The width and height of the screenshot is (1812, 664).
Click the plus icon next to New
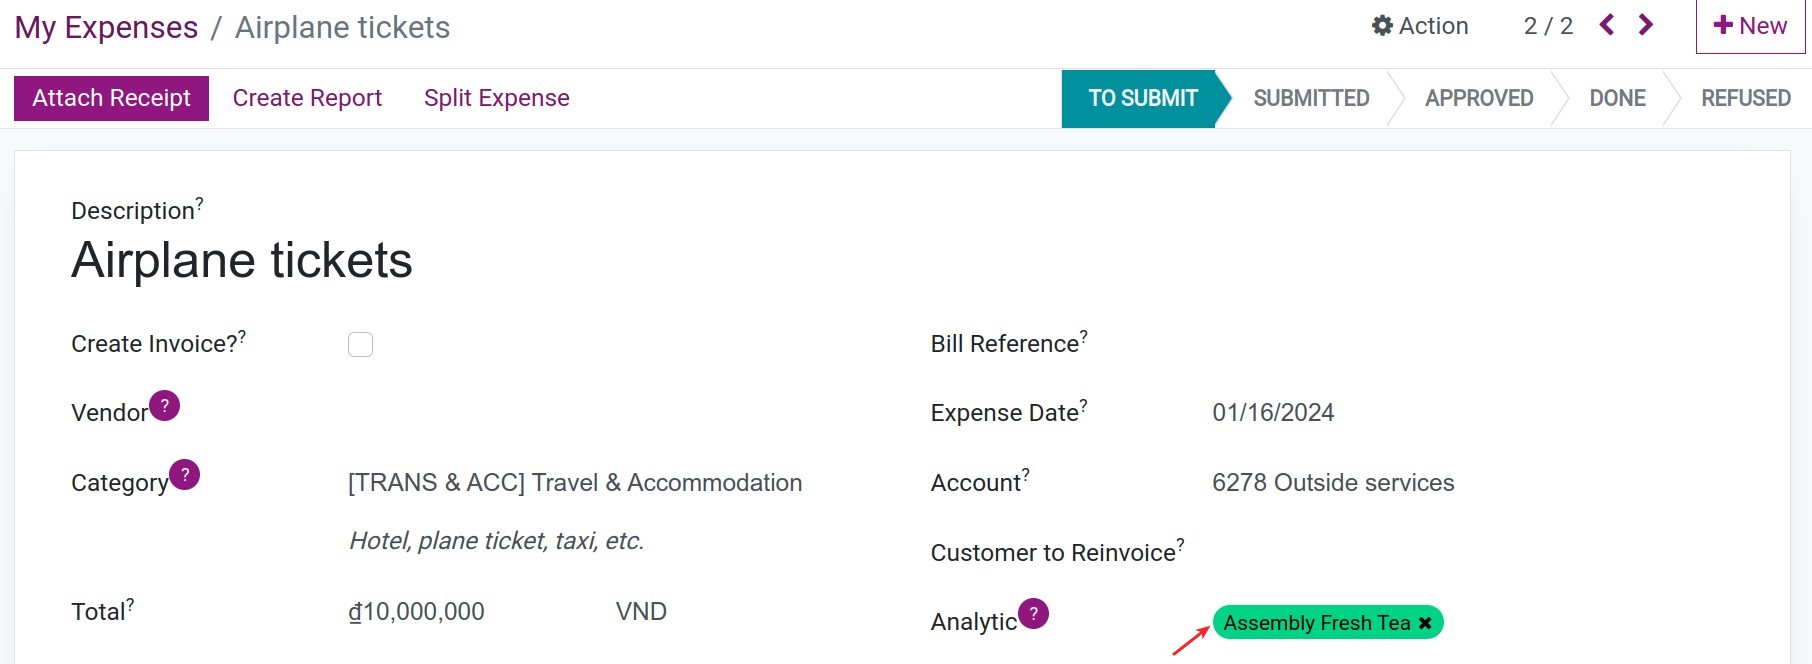(x=1722, y=25)
